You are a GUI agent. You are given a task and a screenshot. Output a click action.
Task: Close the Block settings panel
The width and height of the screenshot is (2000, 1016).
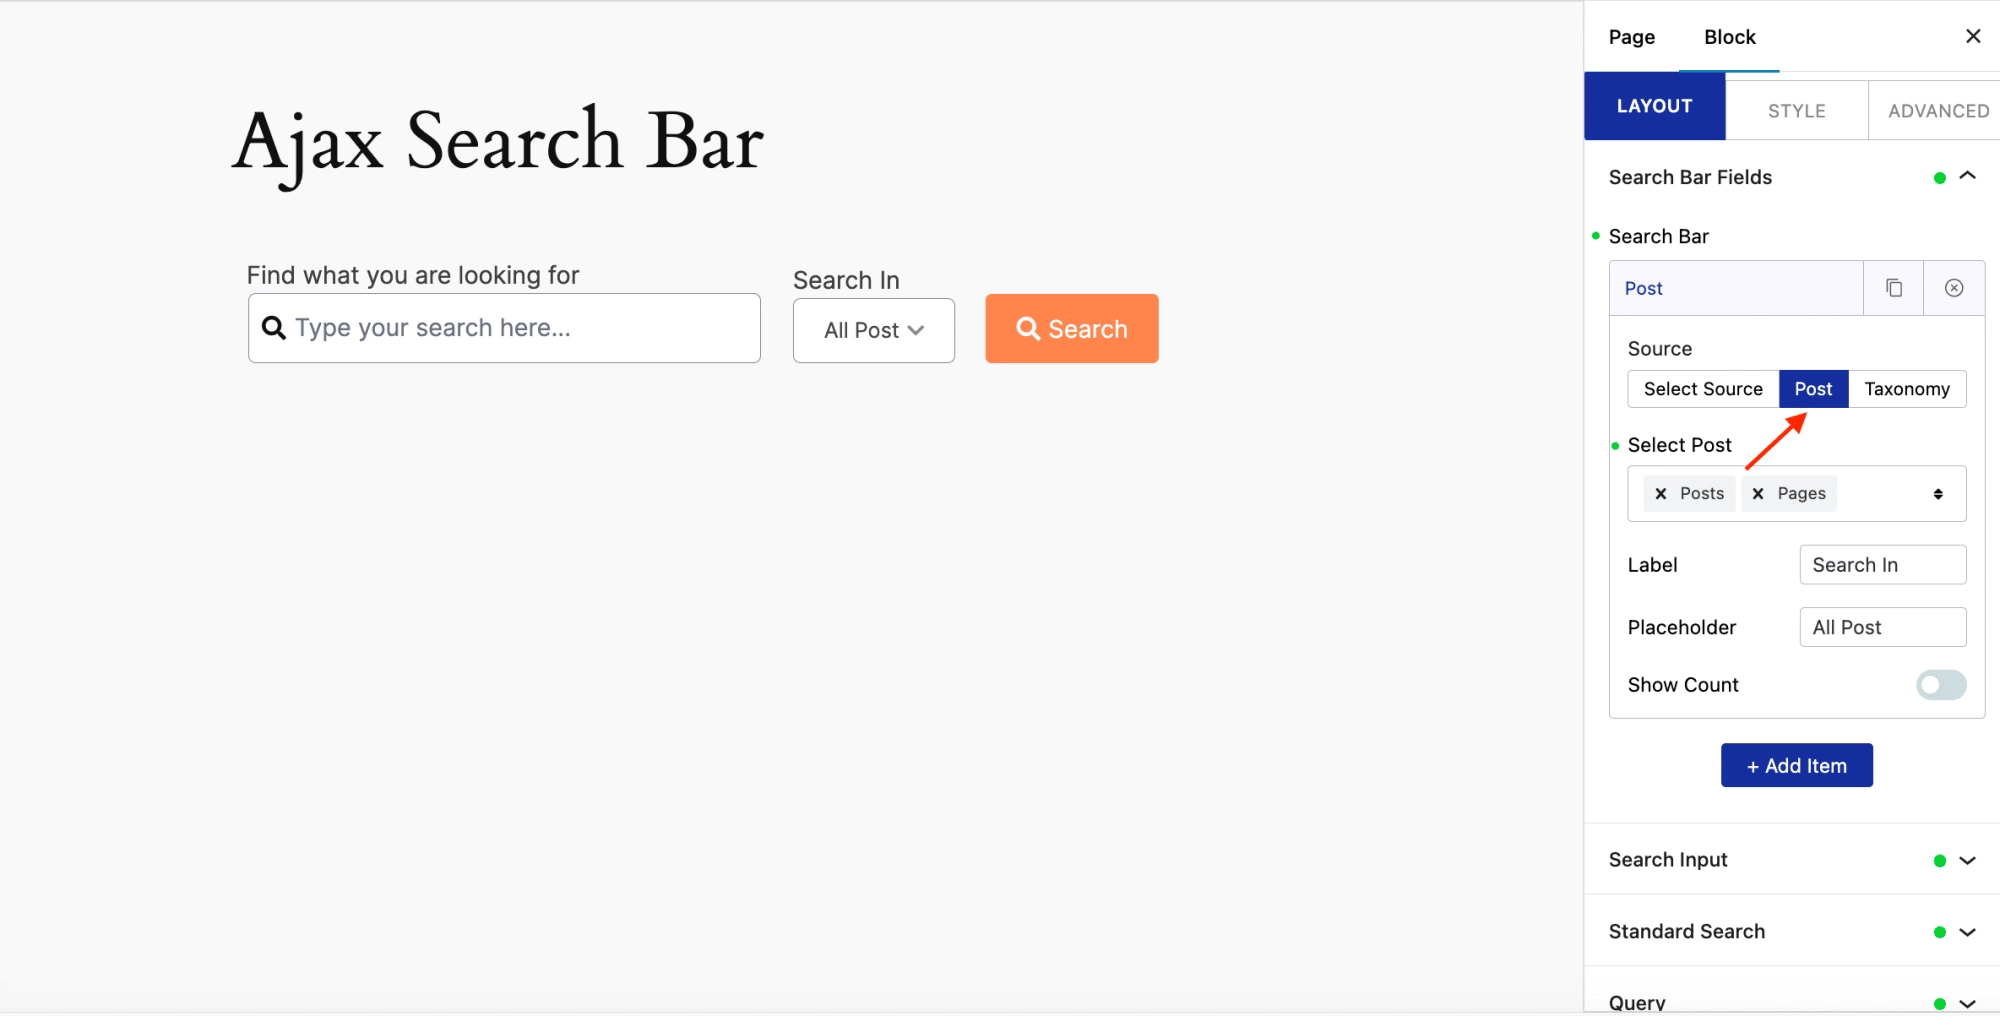[x=1972, y=36]
